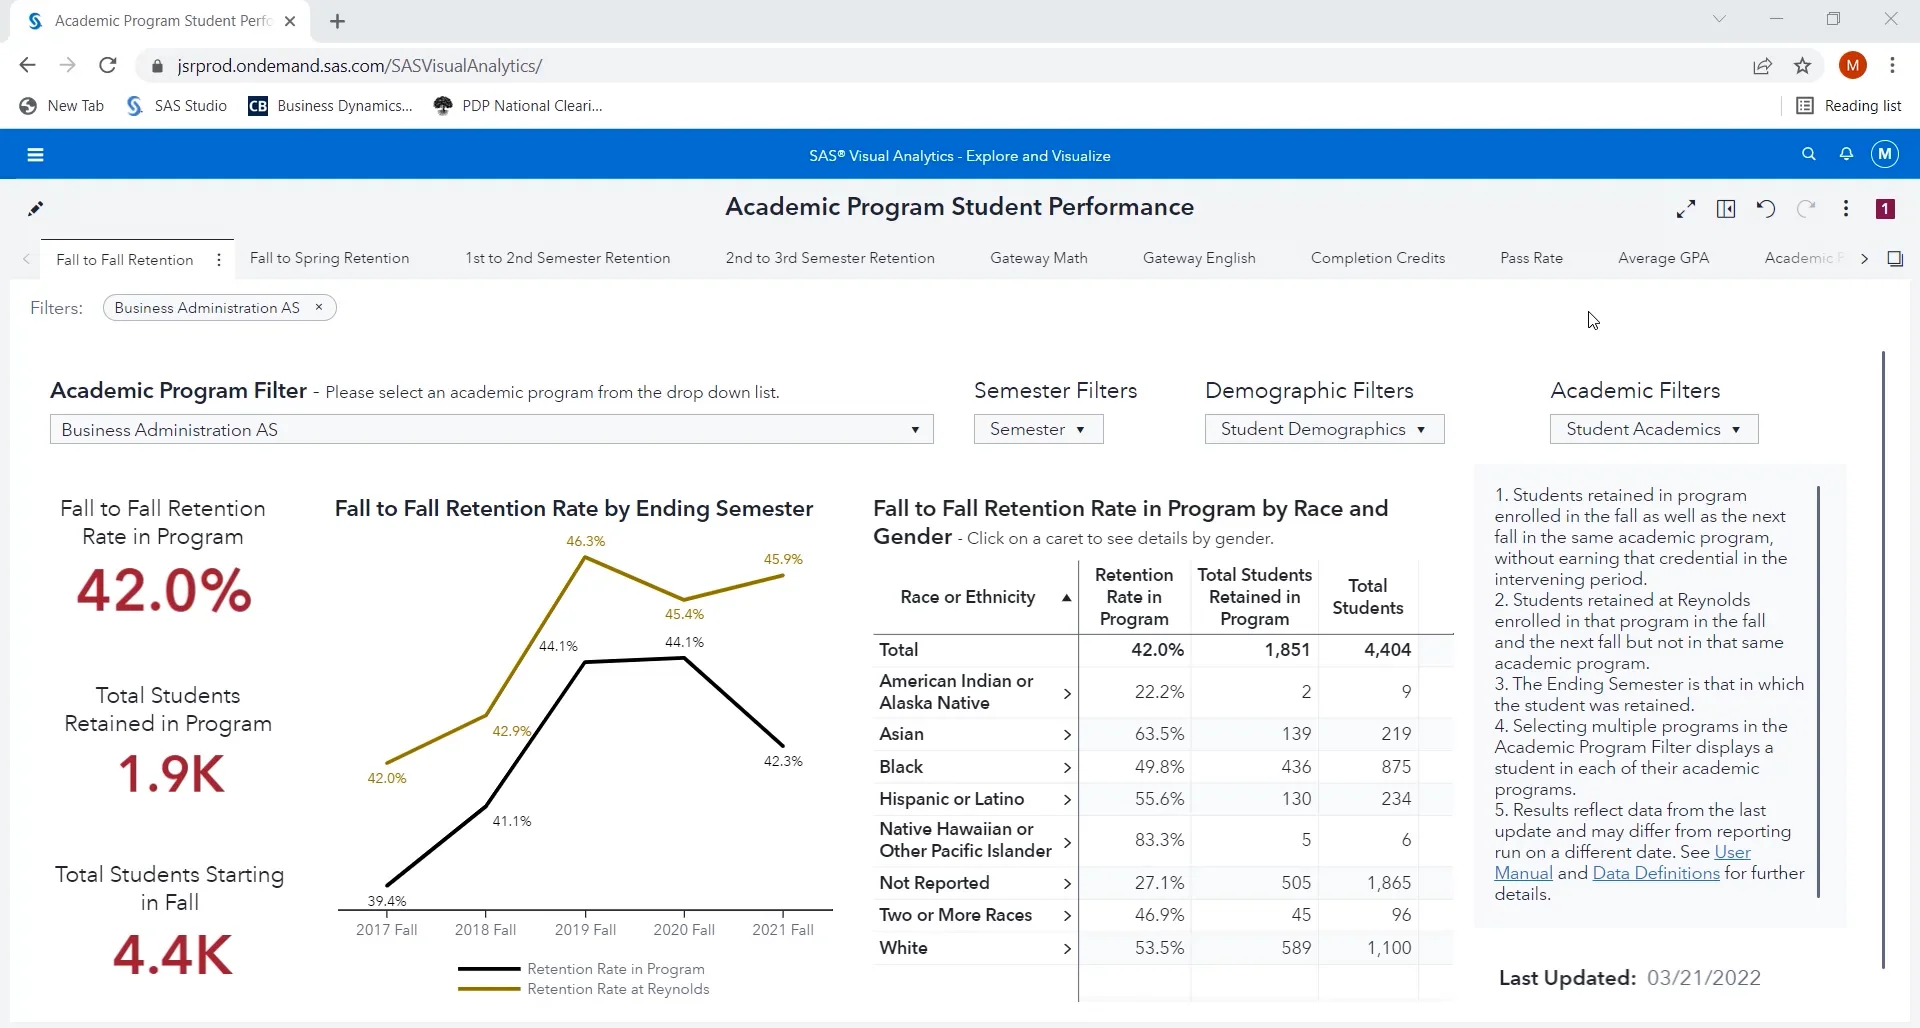Bookmark this page with star icon

(x=1802, y=66)
